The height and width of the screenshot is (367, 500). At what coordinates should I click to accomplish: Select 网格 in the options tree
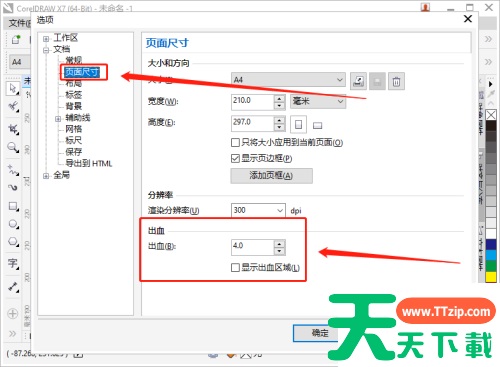73,129
